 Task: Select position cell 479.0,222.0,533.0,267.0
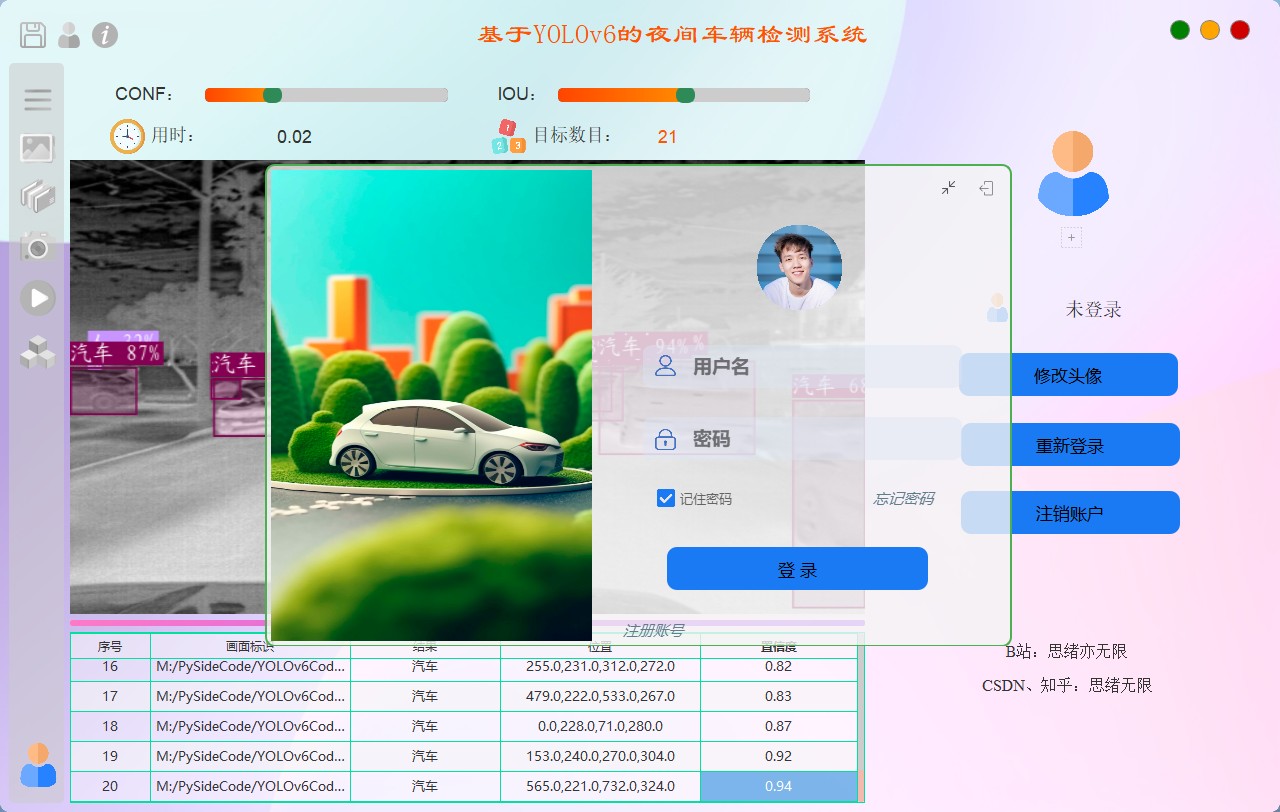click(600, 696)
